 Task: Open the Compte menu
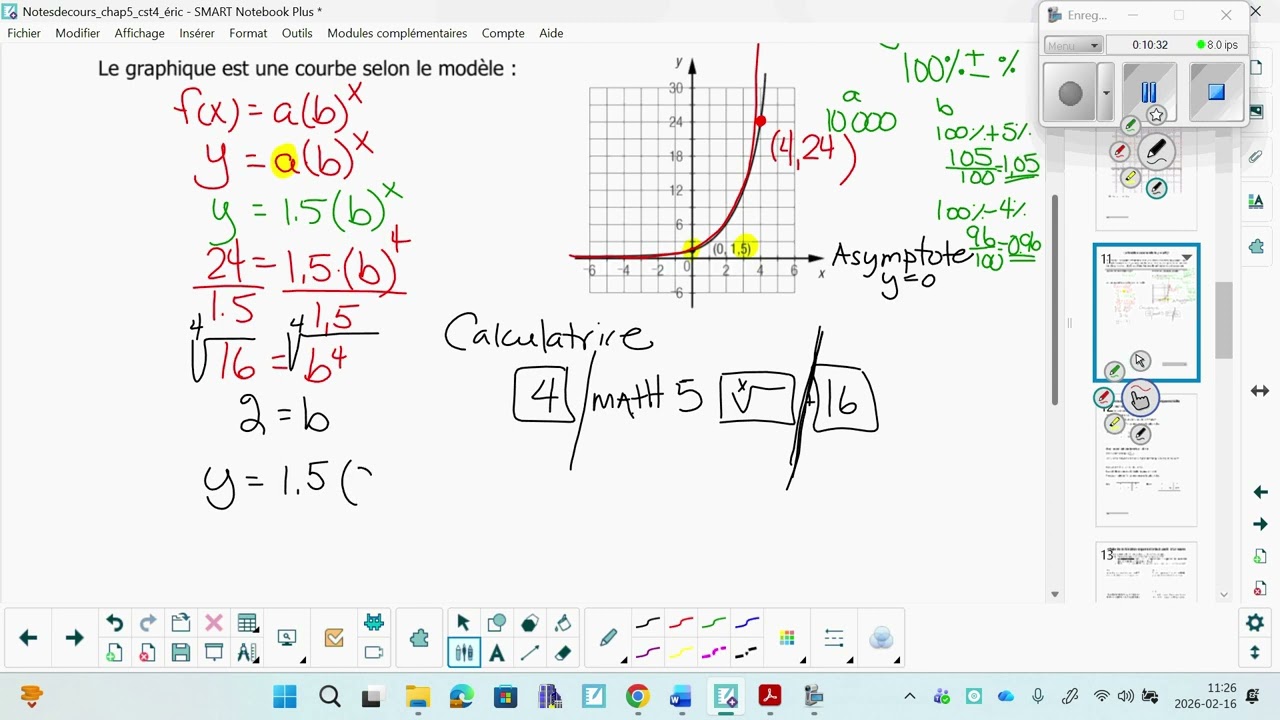[503, 33]
